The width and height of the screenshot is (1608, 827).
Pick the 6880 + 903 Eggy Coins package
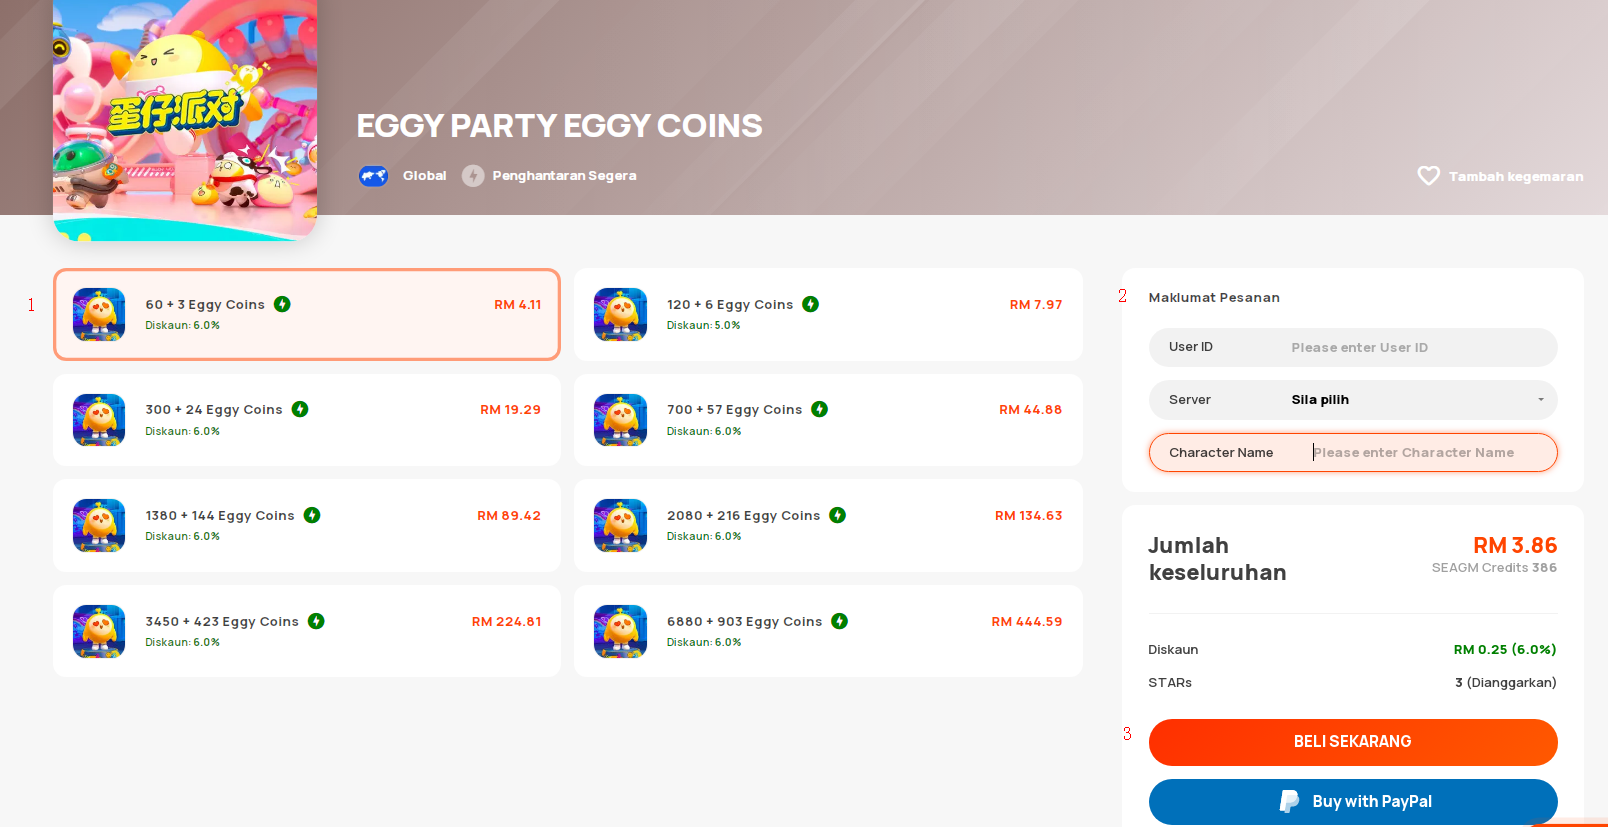pyautogui.click(x=828, y=631)
